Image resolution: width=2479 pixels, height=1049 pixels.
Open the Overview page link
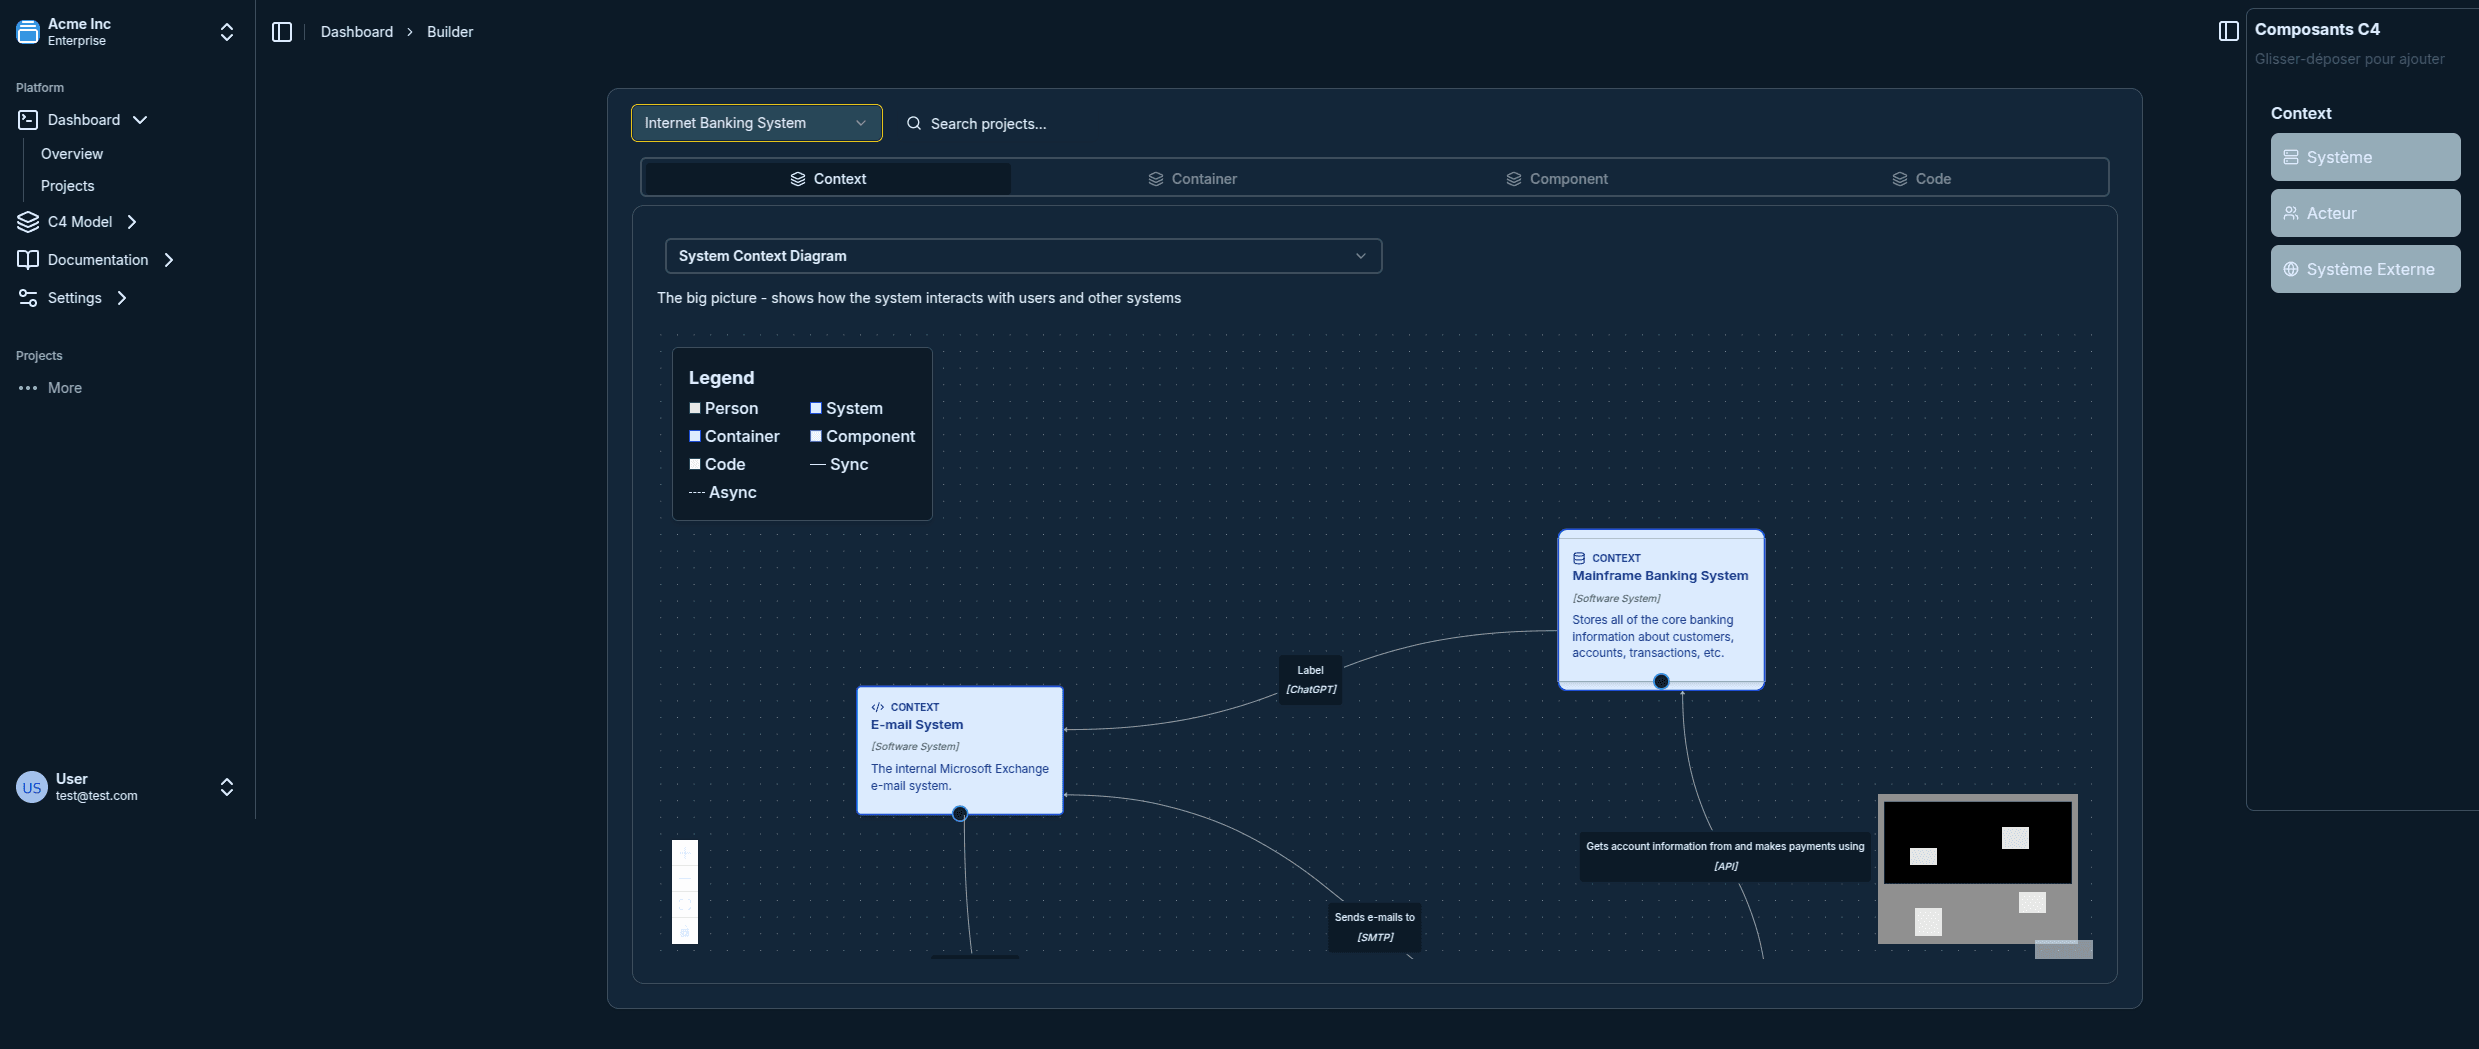click(71, 153)
